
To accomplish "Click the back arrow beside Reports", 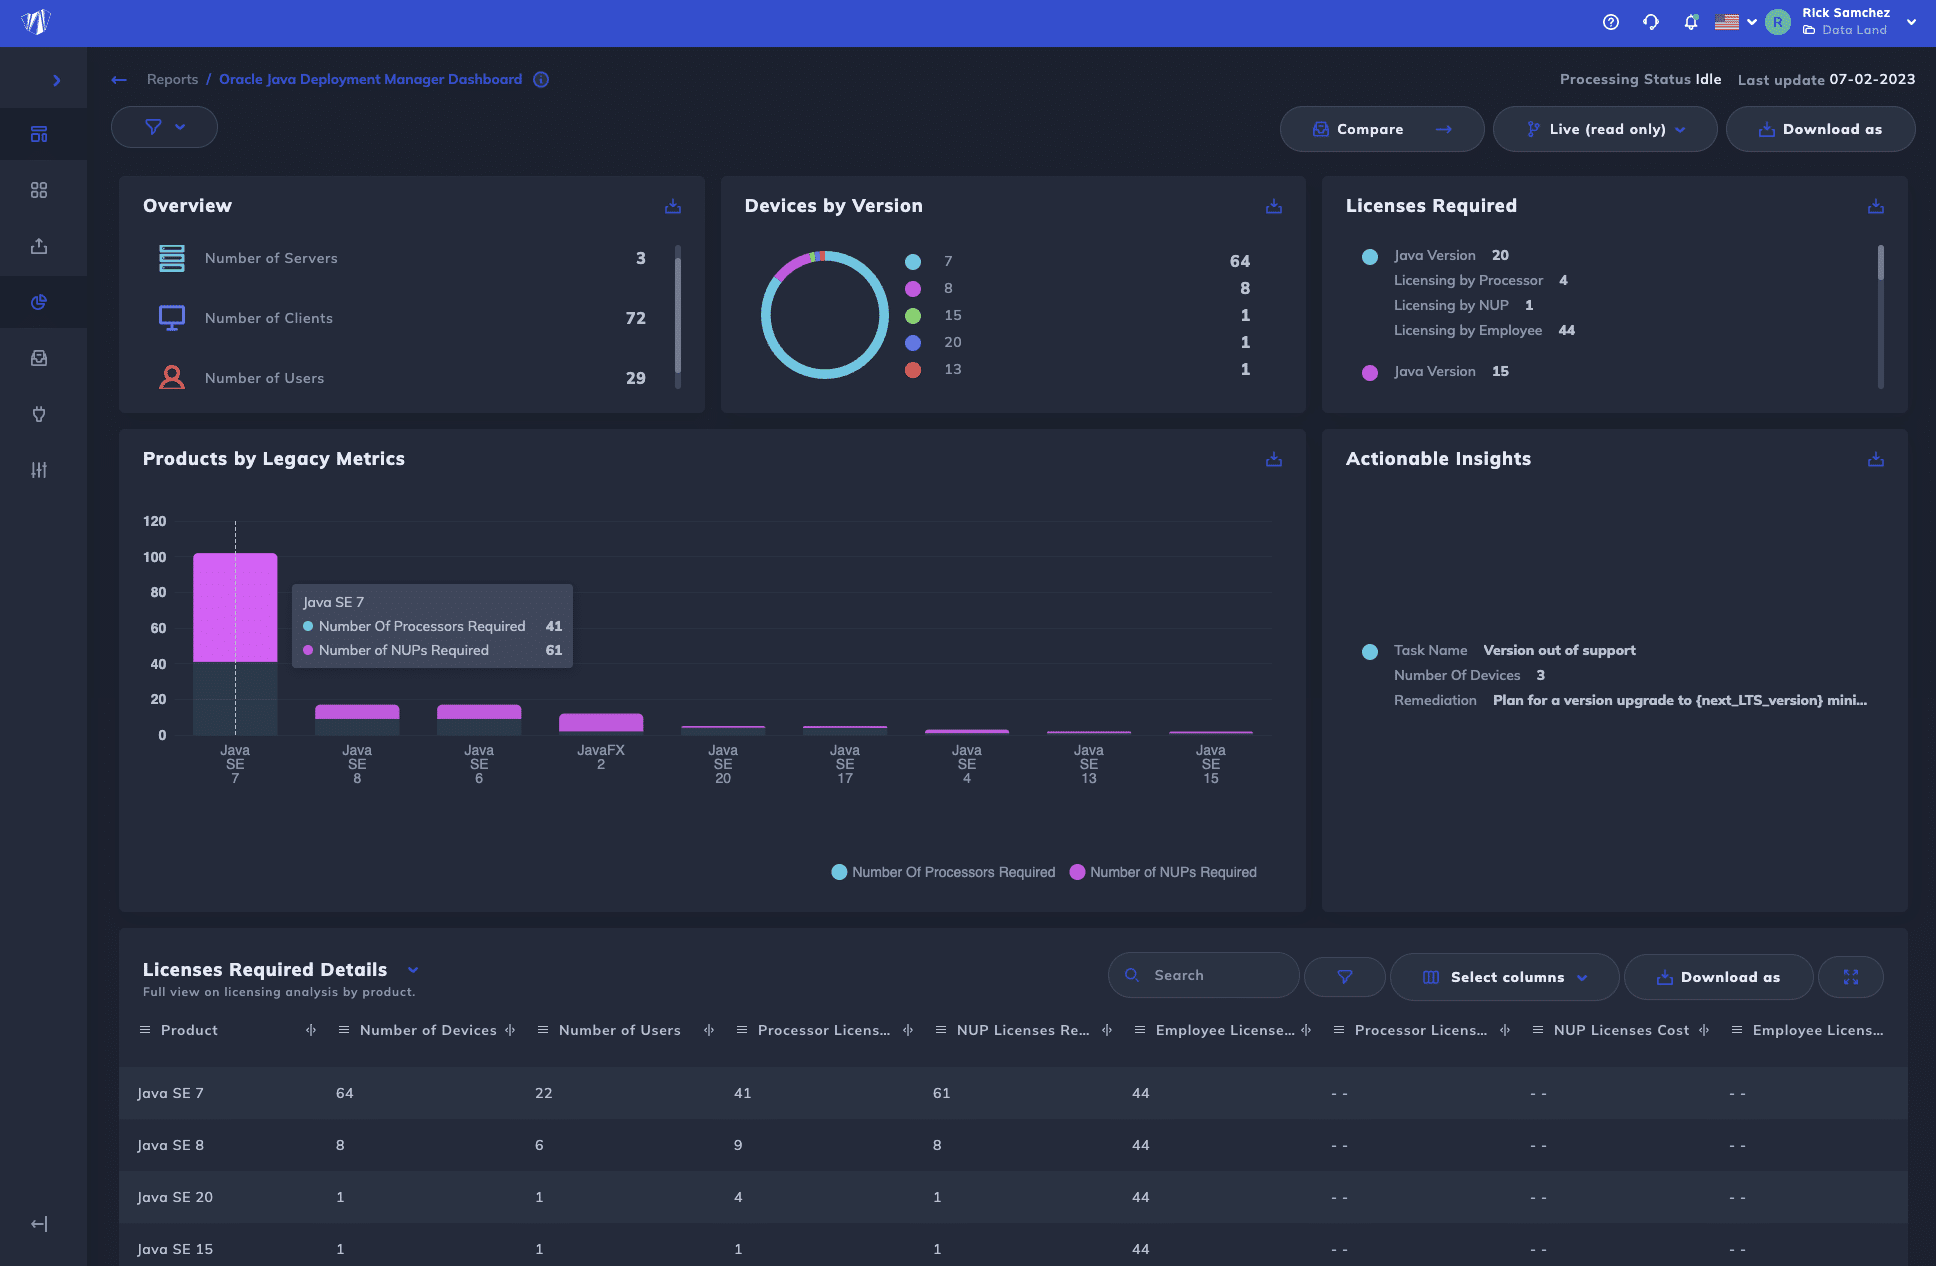I will tap(119, 80).
